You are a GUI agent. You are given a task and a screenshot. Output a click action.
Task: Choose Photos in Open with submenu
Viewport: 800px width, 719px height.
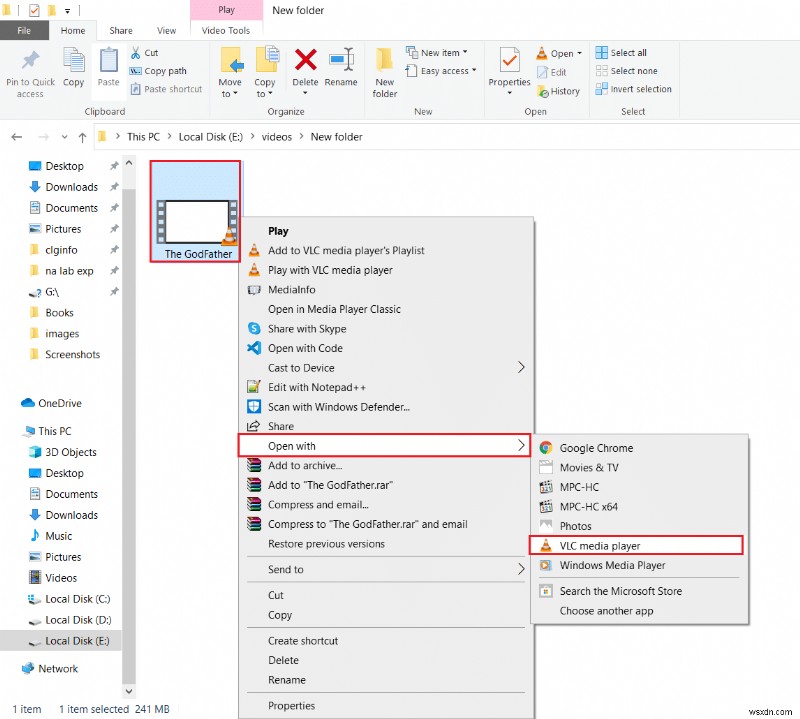(x=639, y=526)
